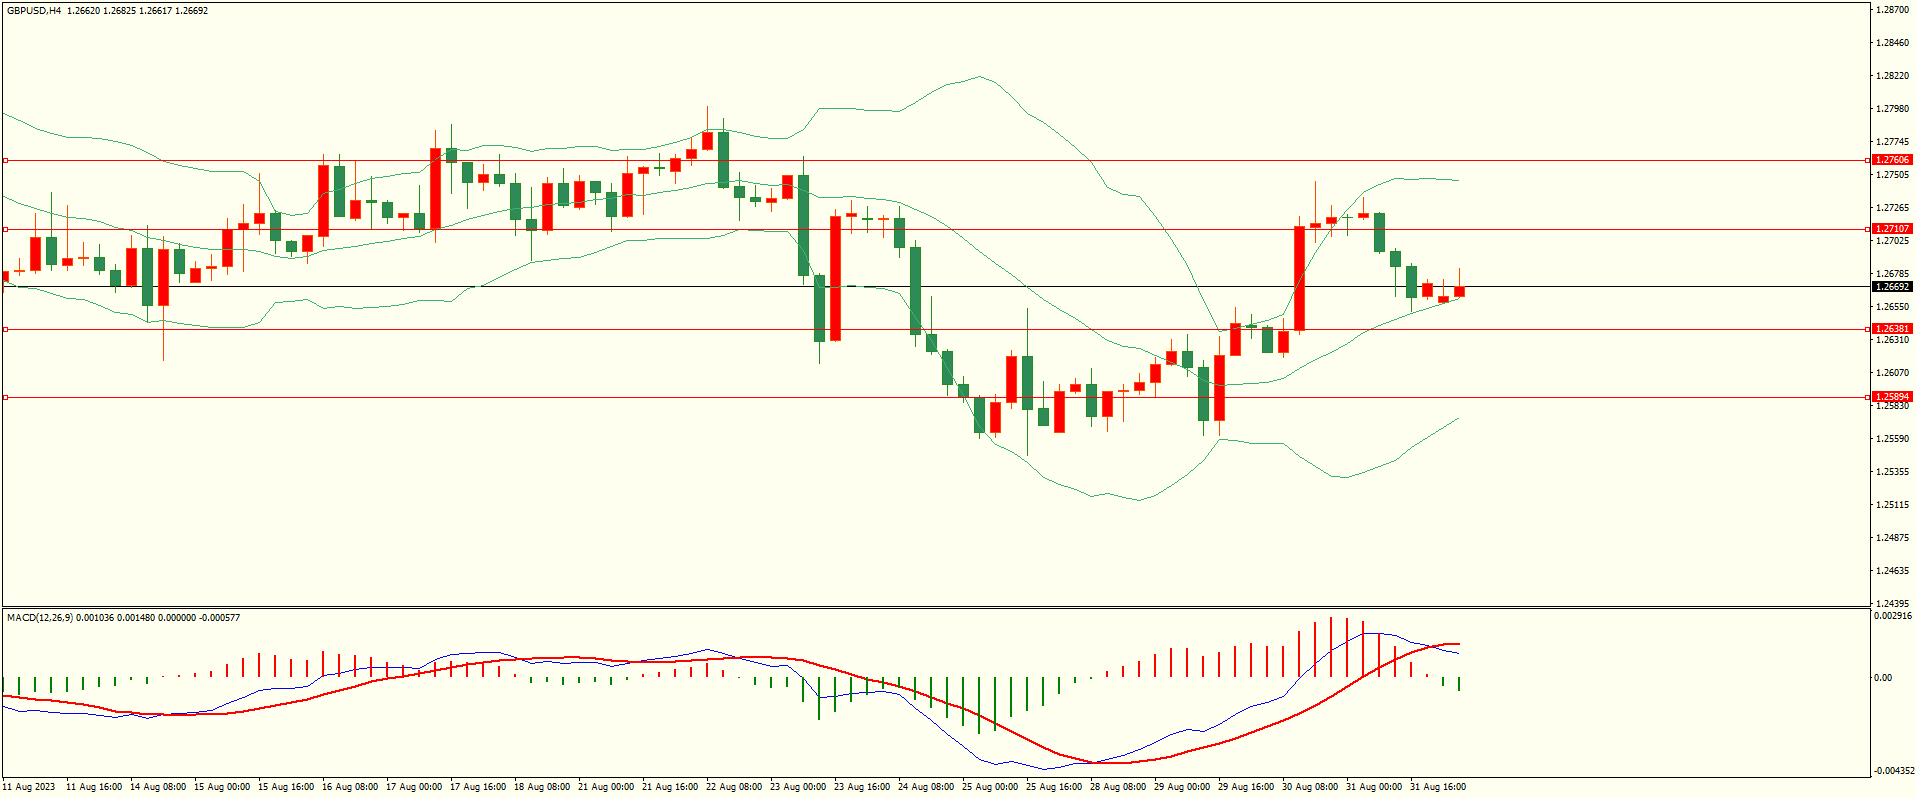Image resolution: width=1916 pixels, height=798 pixels.
Task: Select the horizontal level line at 1.25894
Action: [935, 397]
